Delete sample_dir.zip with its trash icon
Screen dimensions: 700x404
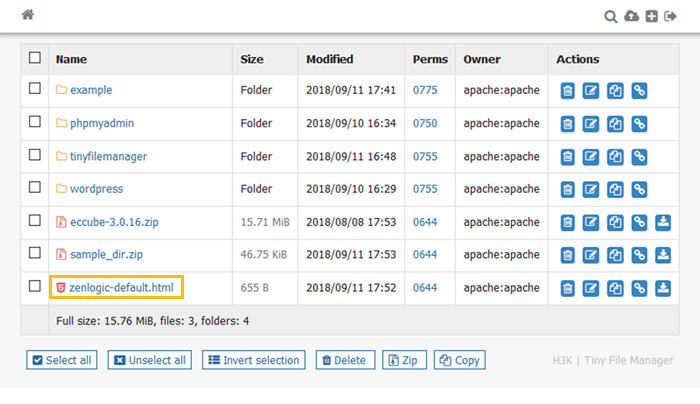[x=567, y=256]
